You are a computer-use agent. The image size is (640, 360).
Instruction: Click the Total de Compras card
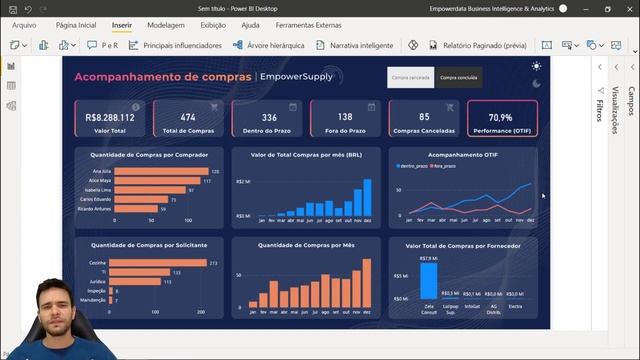click(188, 118)
